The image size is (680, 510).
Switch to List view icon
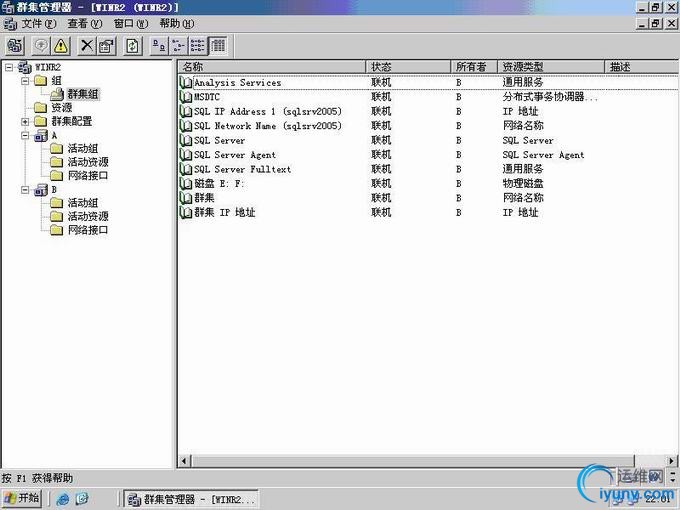coord(198,46)
